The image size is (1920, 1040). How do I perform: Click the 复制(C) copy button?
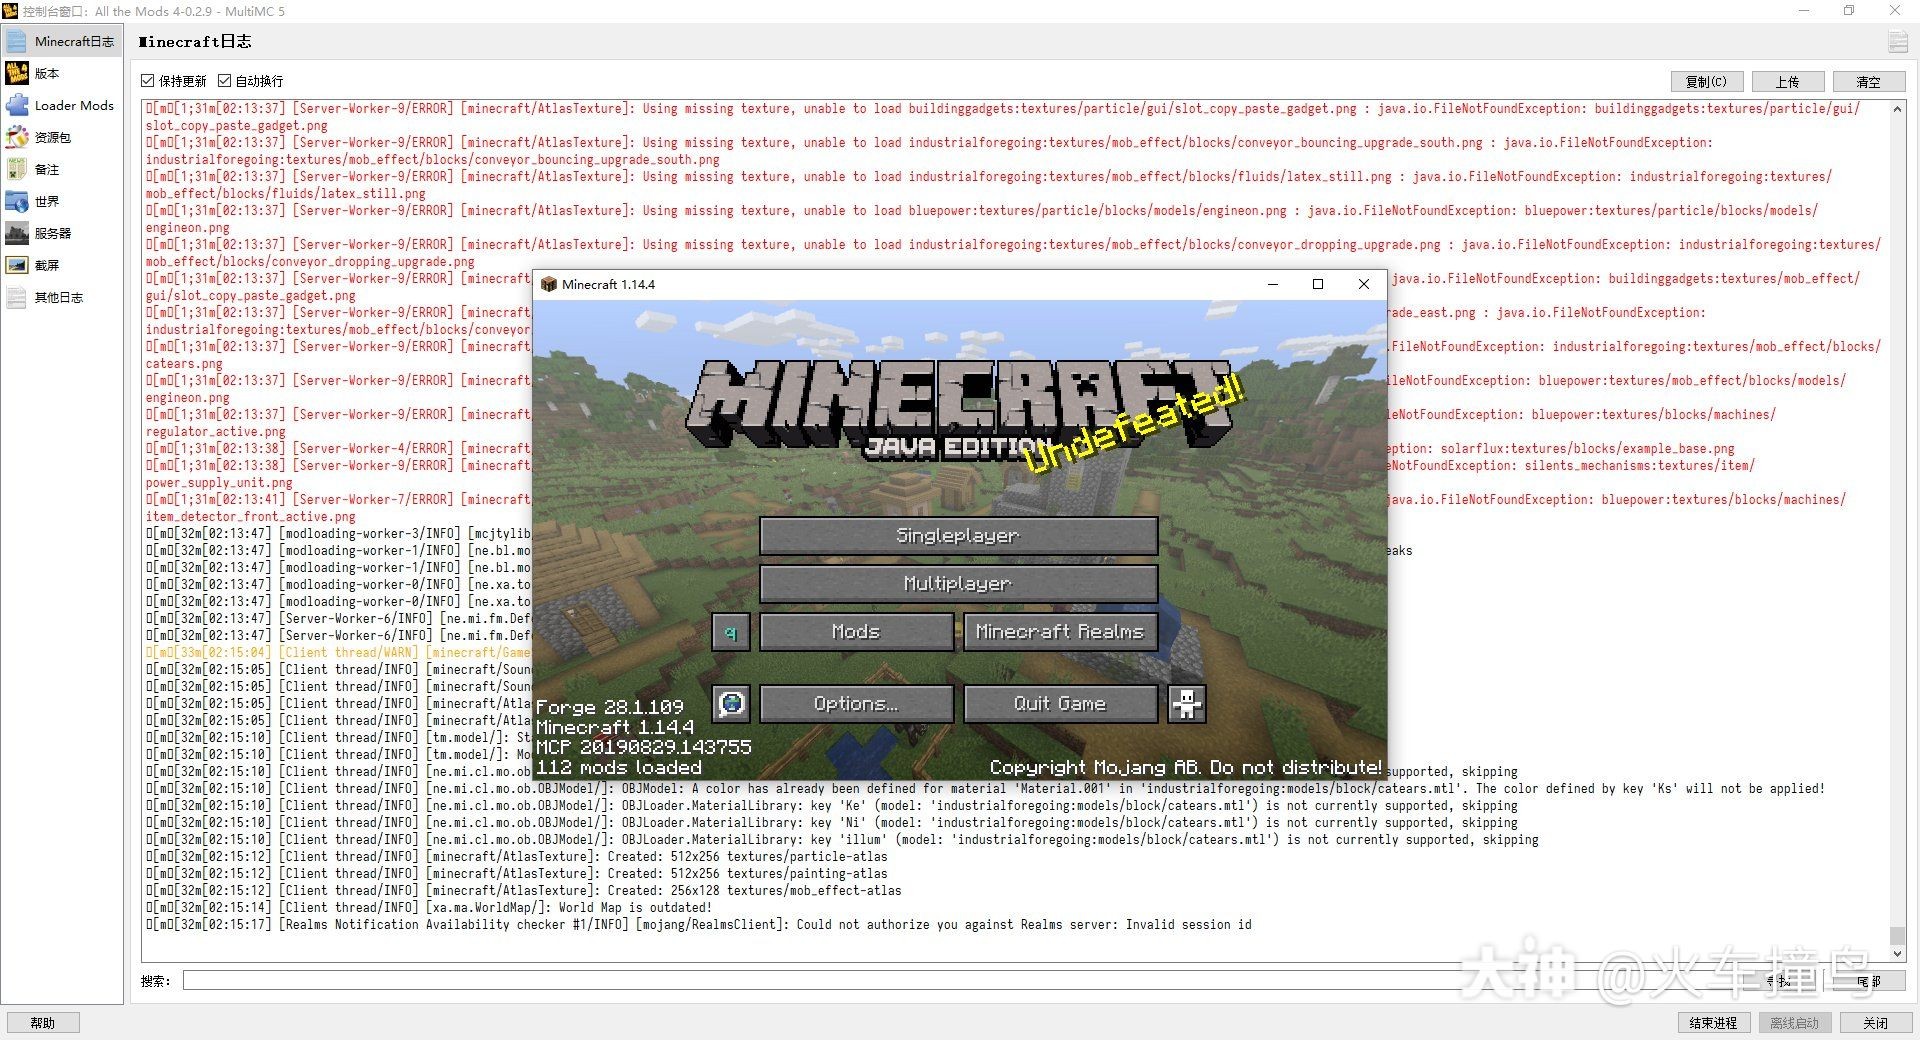click(x=1706, y=82)
